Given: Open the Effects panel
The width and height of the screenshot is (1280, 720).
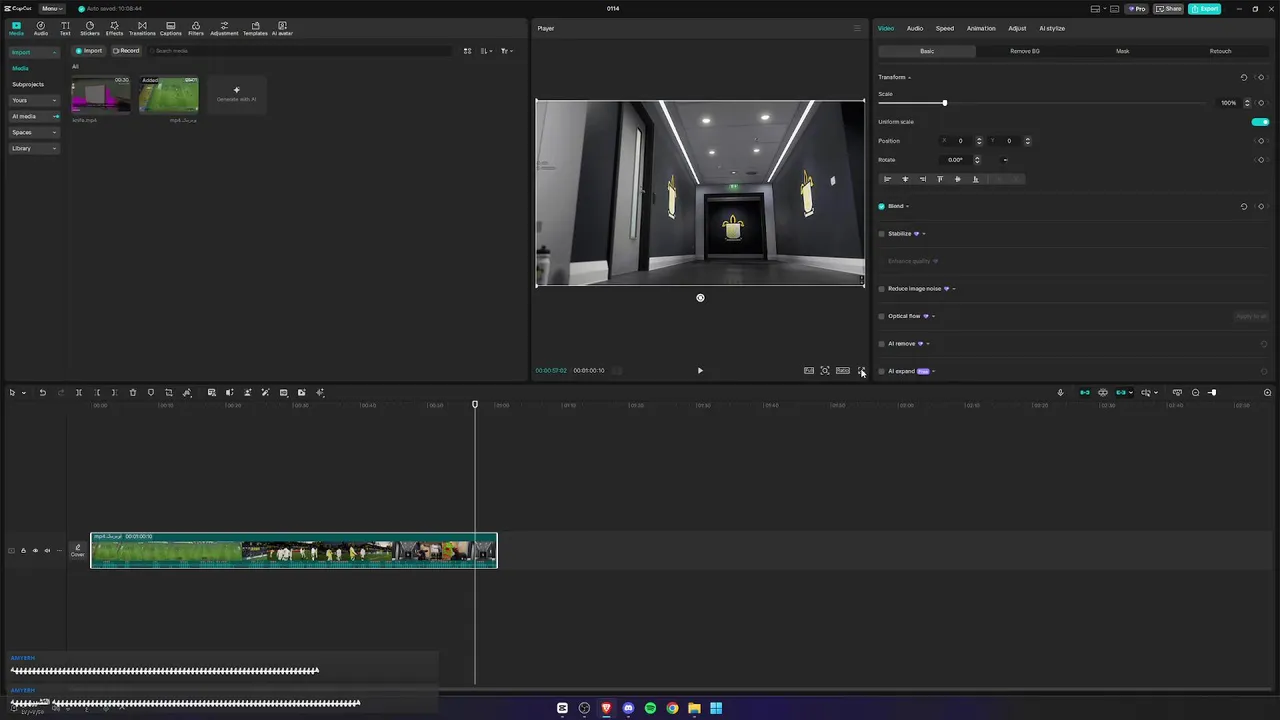Looking at the screenshot, I should click(114, 28).
